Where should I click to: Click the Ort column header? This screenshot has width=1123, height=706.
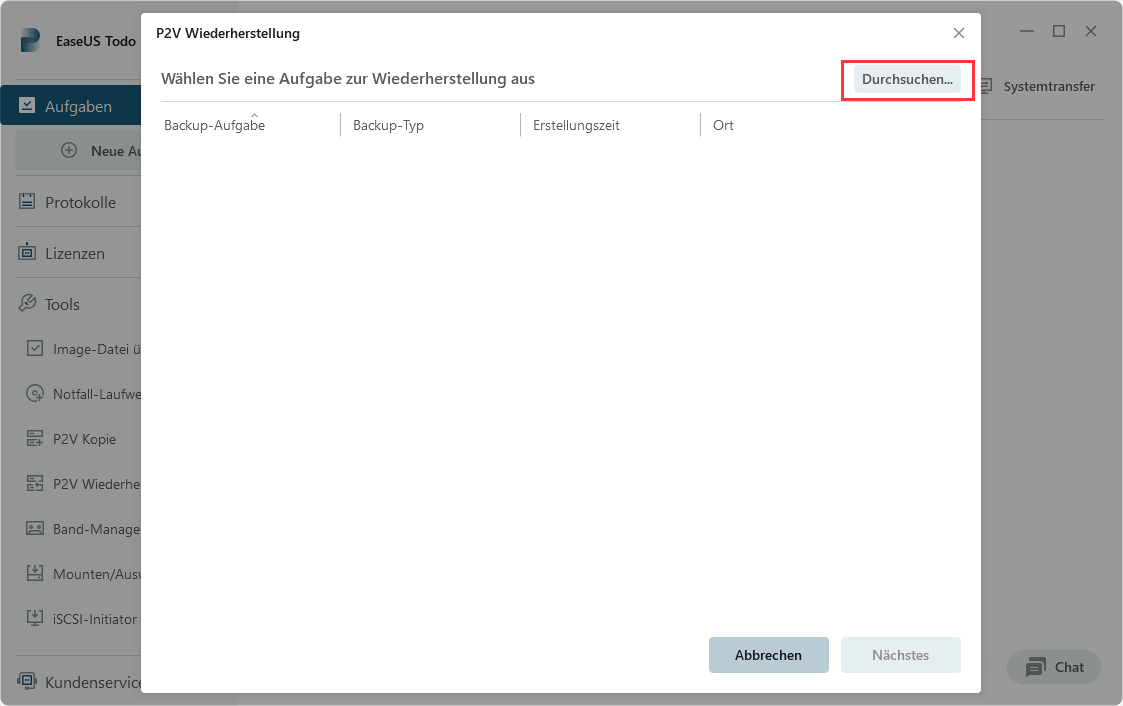(723, 126)
